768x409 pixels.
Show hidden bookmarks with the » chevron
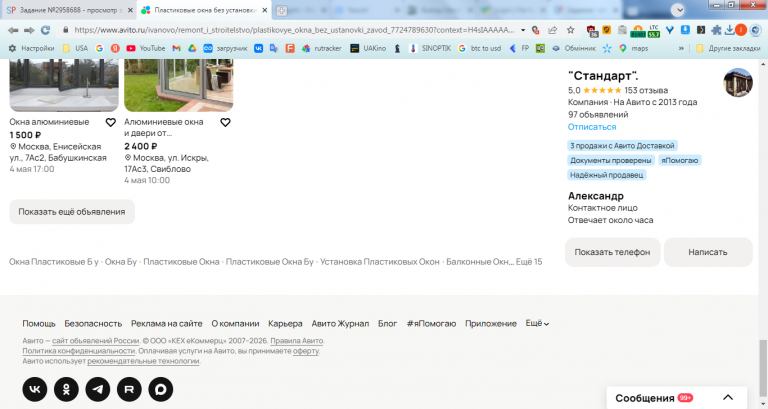[x=681, y=48]
